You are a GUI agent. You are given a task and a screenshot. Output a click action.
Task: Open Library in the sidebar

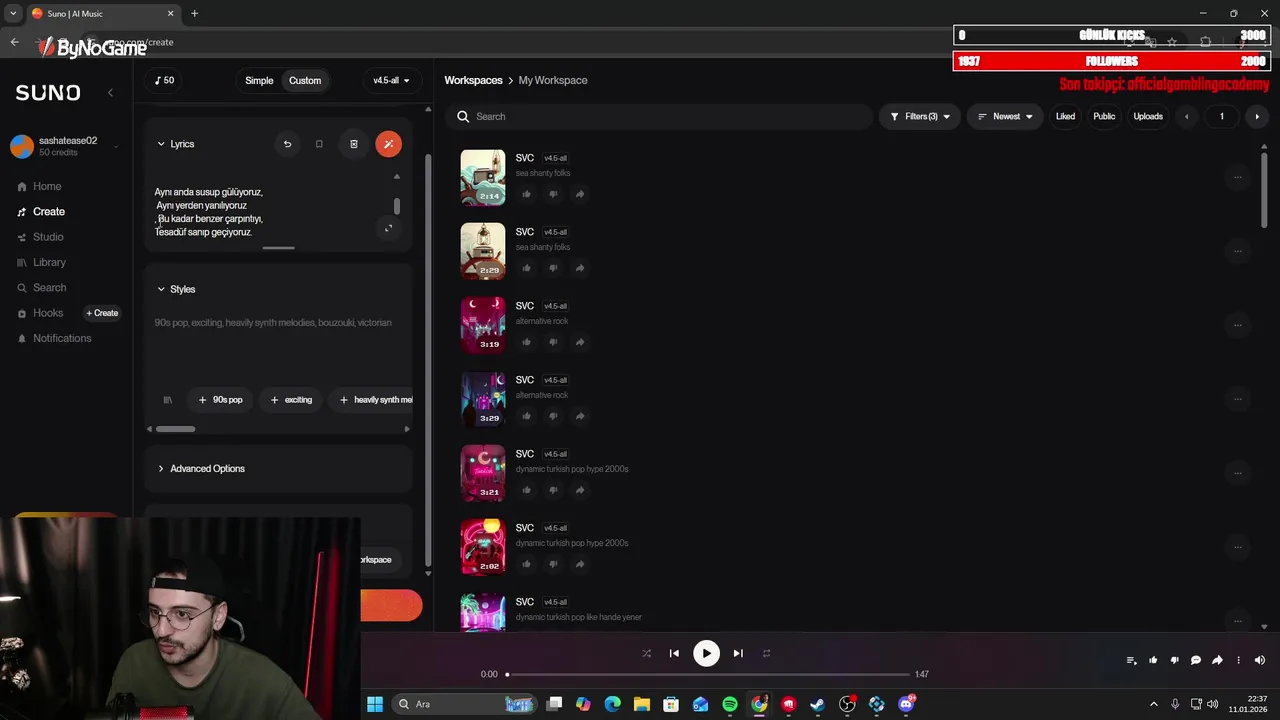(42, 262)
